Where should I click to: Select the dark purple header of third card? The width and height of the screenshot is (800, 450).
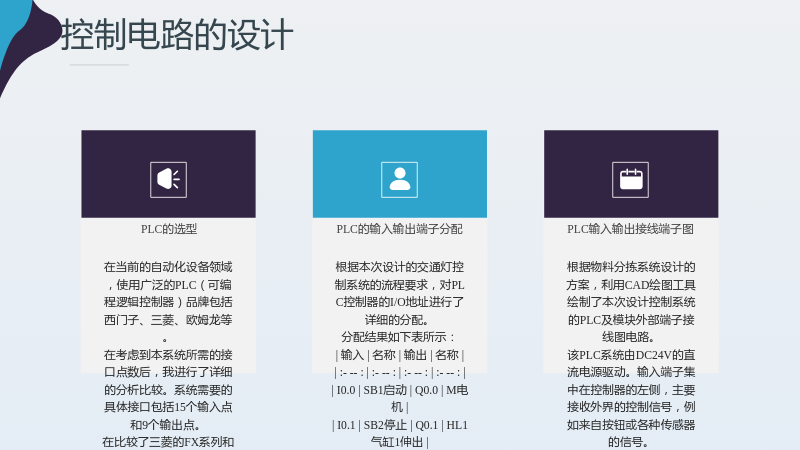[x=631, y=174]
